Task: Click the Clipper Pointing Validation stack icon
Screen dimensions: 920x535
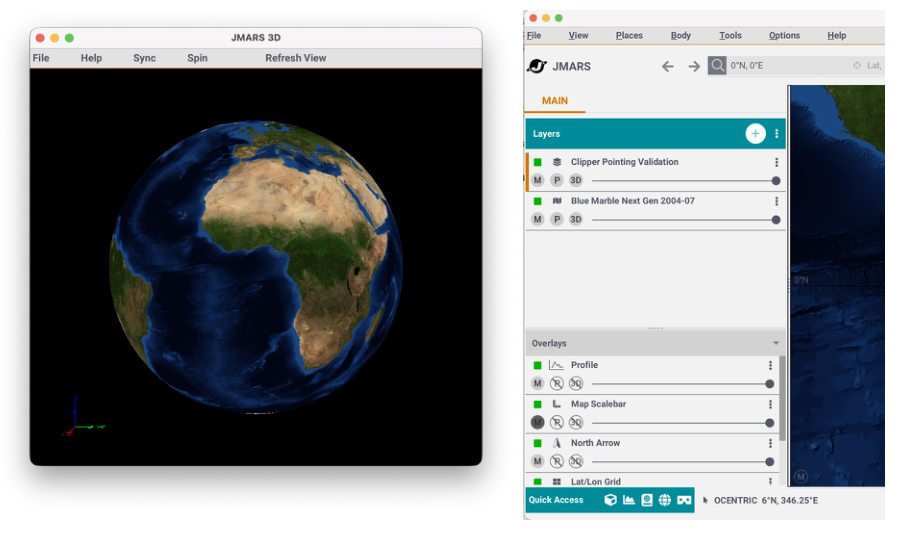Action: [x=557, y=162]
